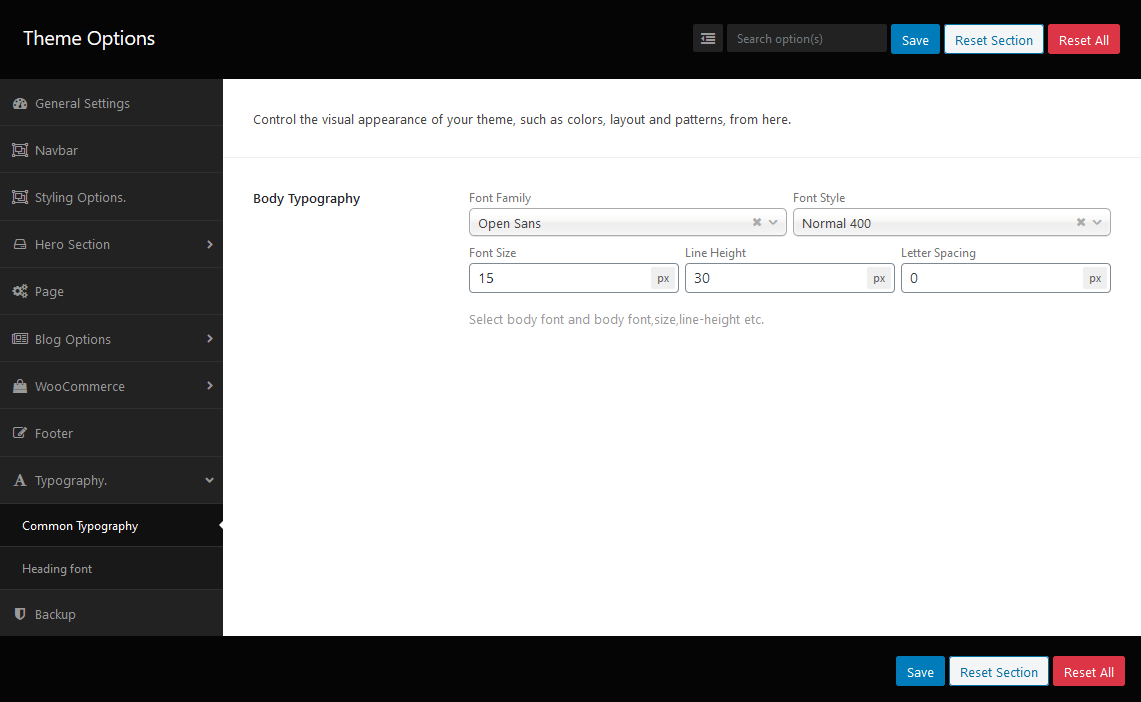Click the Page gears icon
The height and width of the screenshot is (702, 1141).
(x=19, y=292)
